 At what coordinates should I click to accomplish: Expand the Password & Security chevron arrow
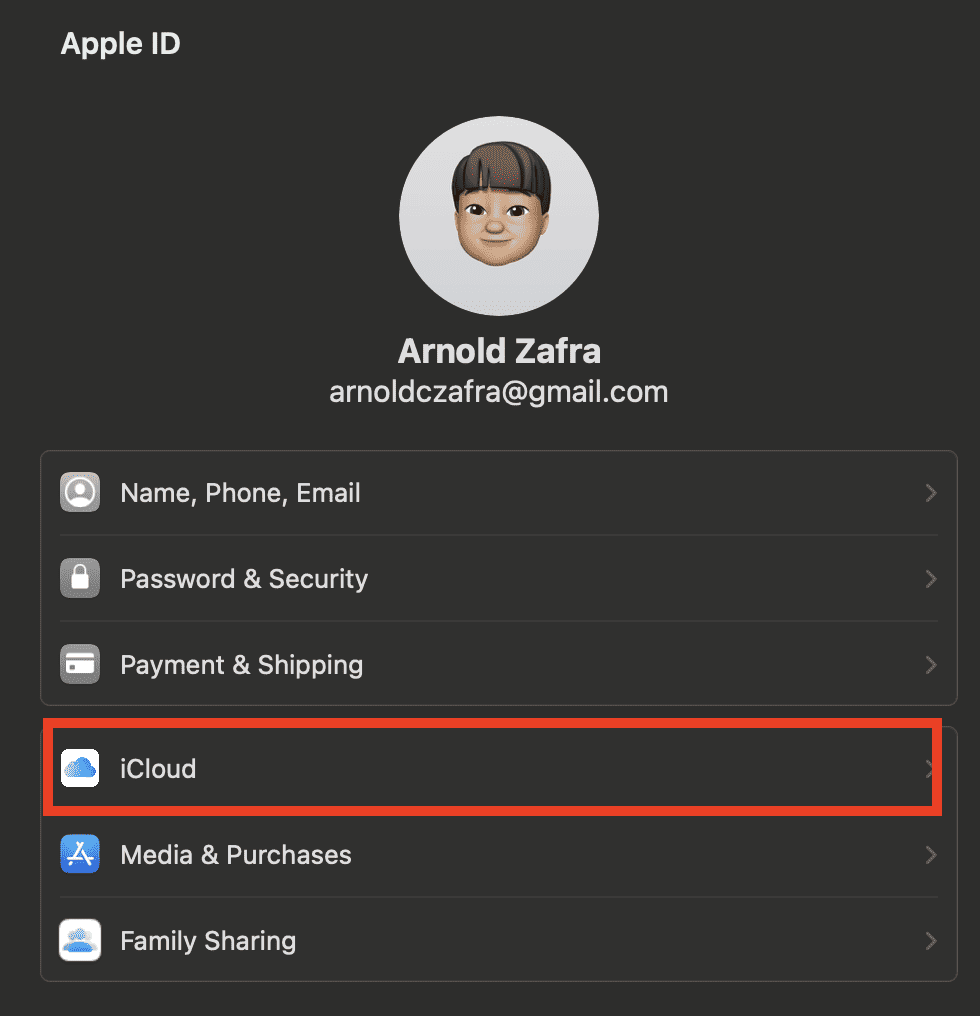[x=930, y=579]
